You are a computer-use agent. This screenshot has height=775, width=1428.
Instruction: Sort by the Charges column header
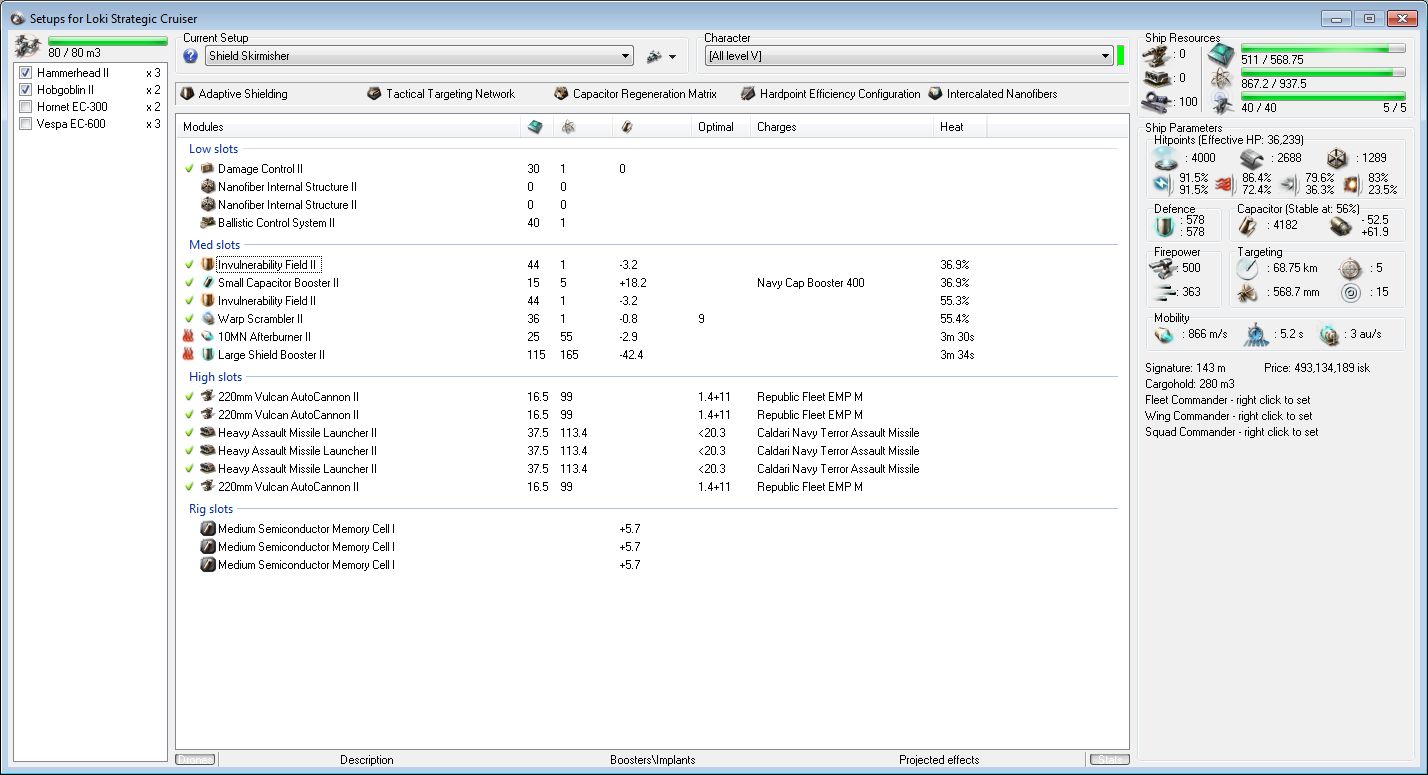click(x=842, y=127)
